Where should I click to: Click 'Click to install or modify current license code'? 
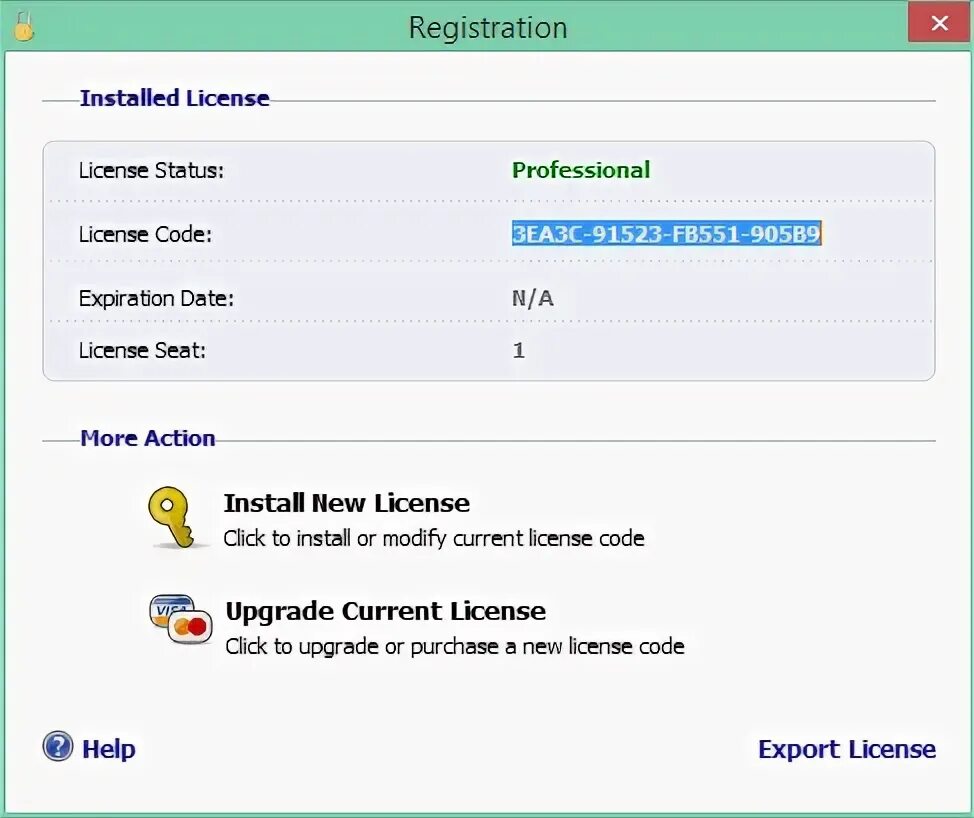click(434, 538)
